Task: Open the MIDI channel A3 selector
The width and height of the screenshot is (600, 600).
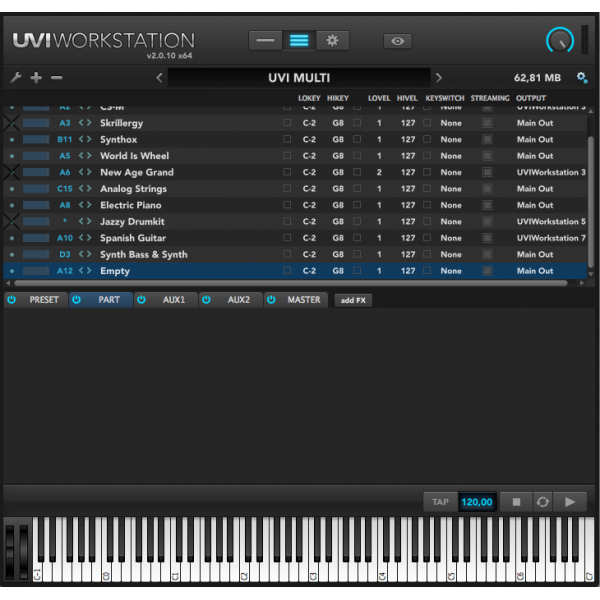Action: coord(65,123)
